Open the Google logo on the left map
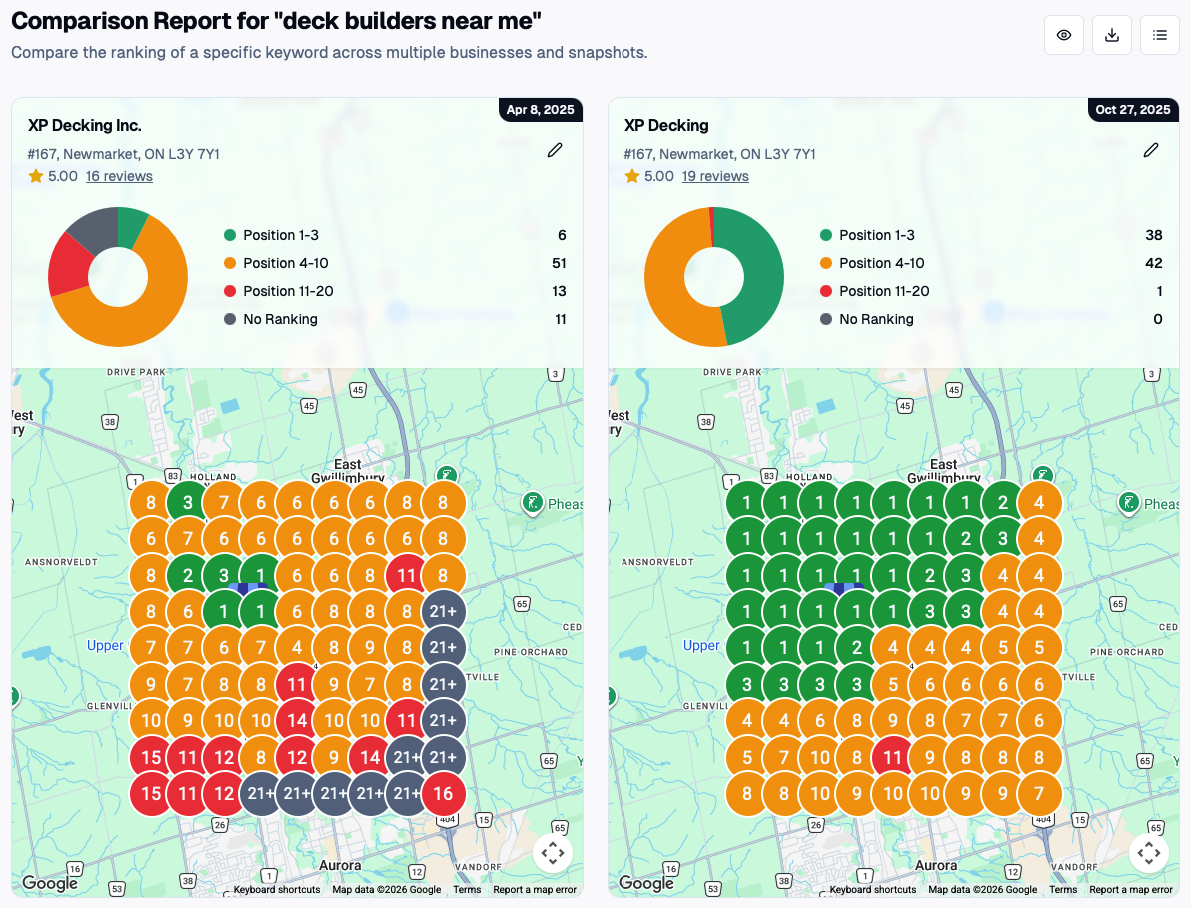This screenshot has width=1191, height=908. point(50,882)
